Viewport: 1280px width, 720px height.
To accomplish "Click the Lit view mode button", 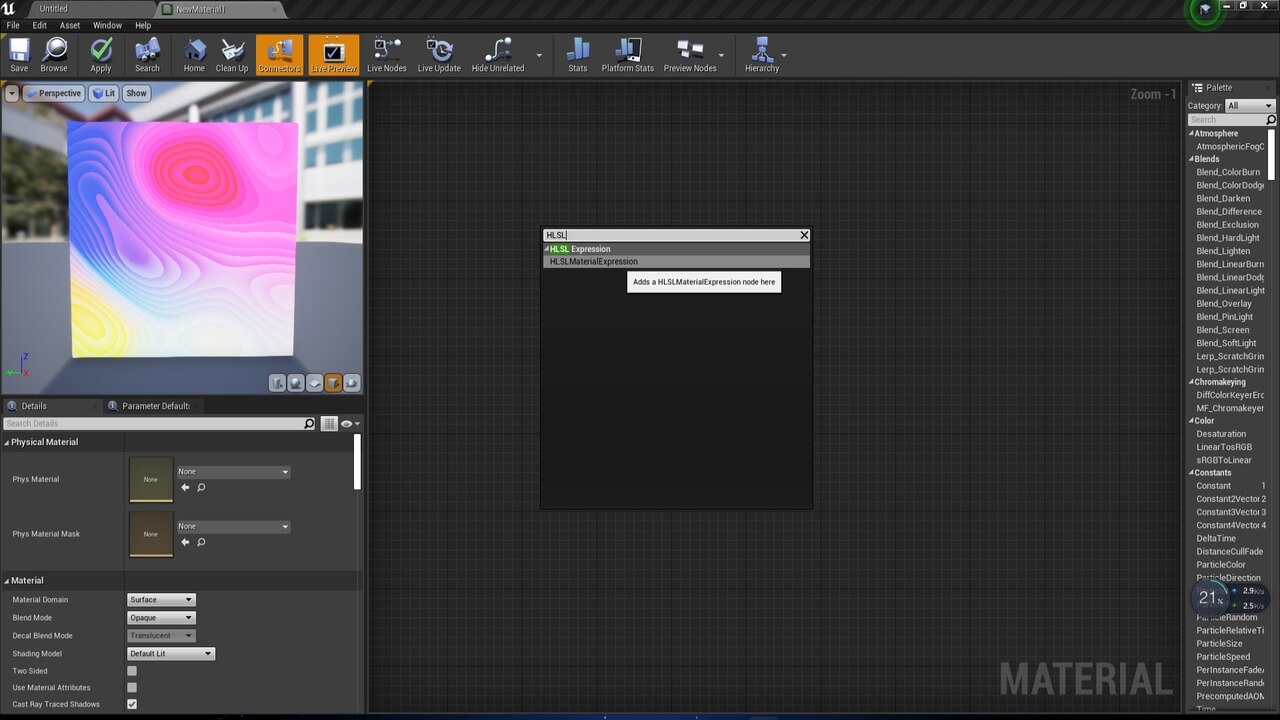I will tap(104, 93).
